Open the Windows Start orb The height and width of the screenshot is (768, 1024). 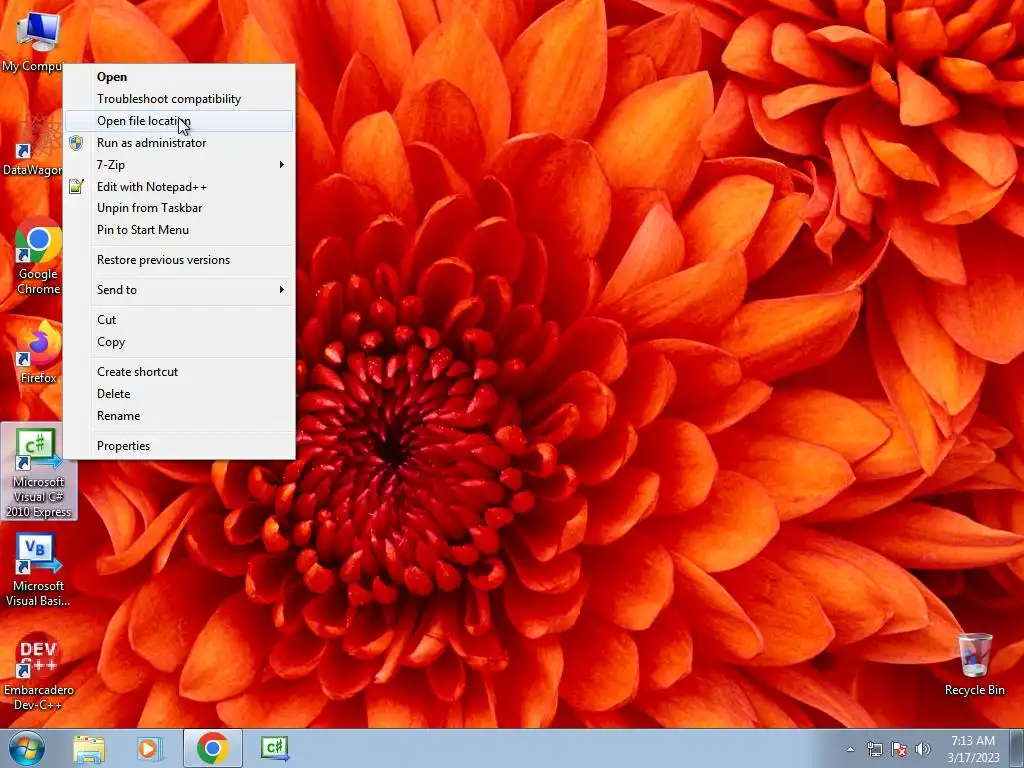tap(27, 748)
